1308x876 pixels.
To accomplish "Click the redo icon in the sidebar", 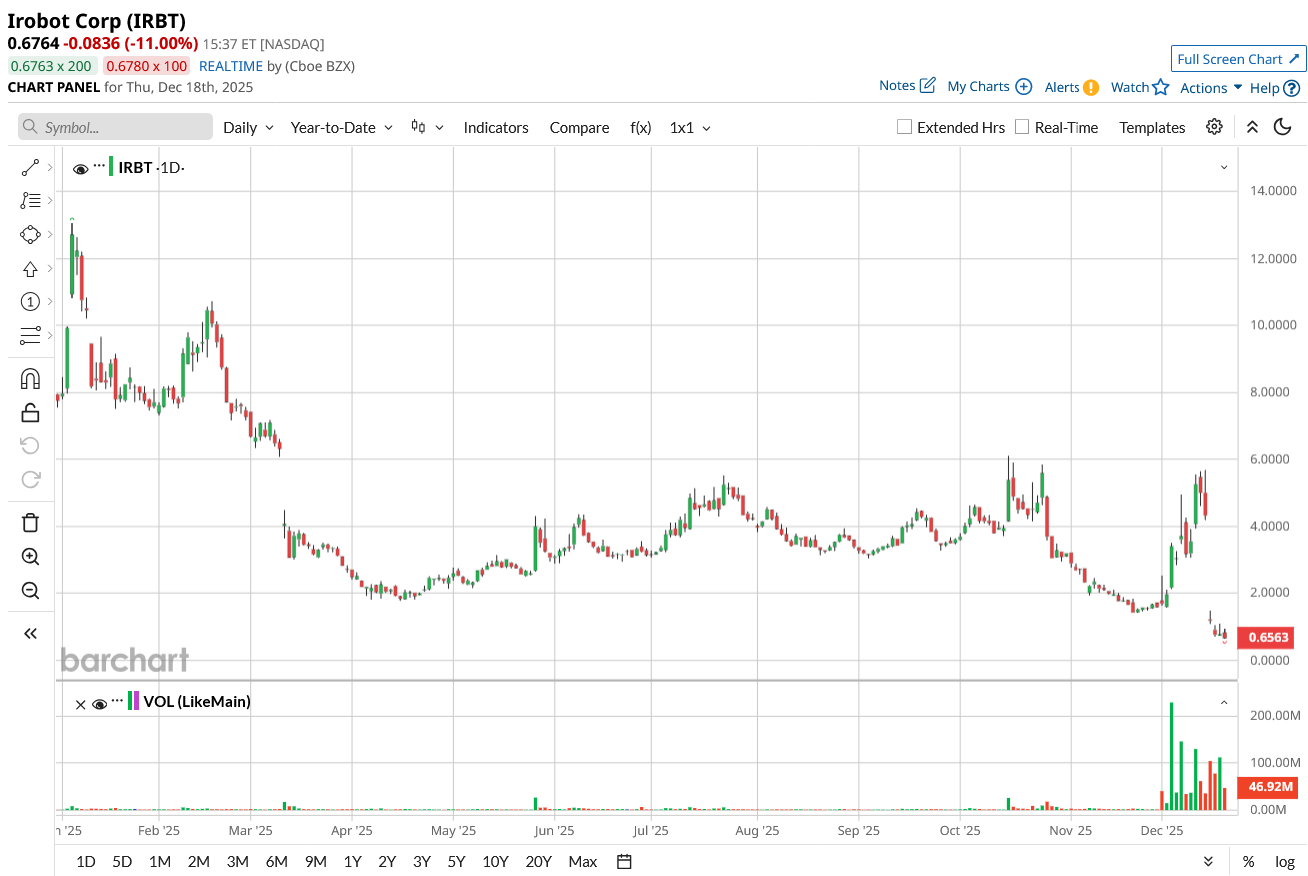I will (x=30, y=479).
